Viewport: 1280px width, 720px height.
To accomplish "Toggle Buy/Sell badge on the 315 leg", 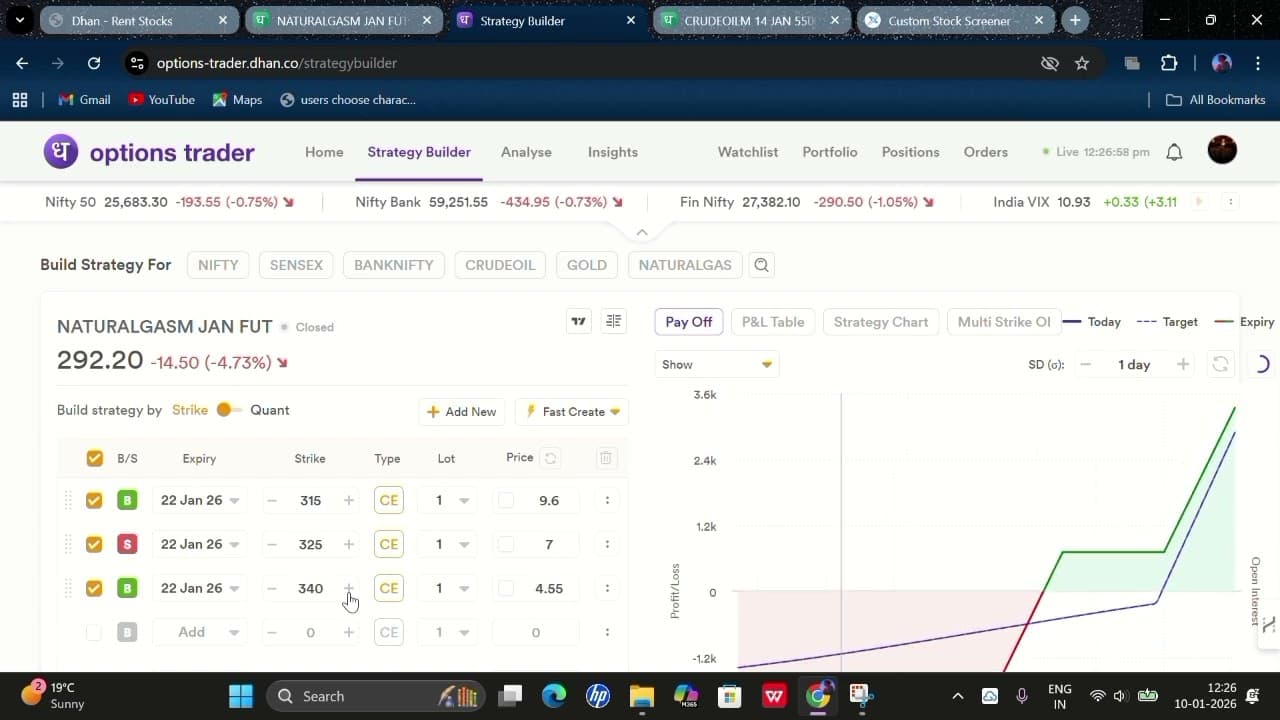I will coord(127,500).
